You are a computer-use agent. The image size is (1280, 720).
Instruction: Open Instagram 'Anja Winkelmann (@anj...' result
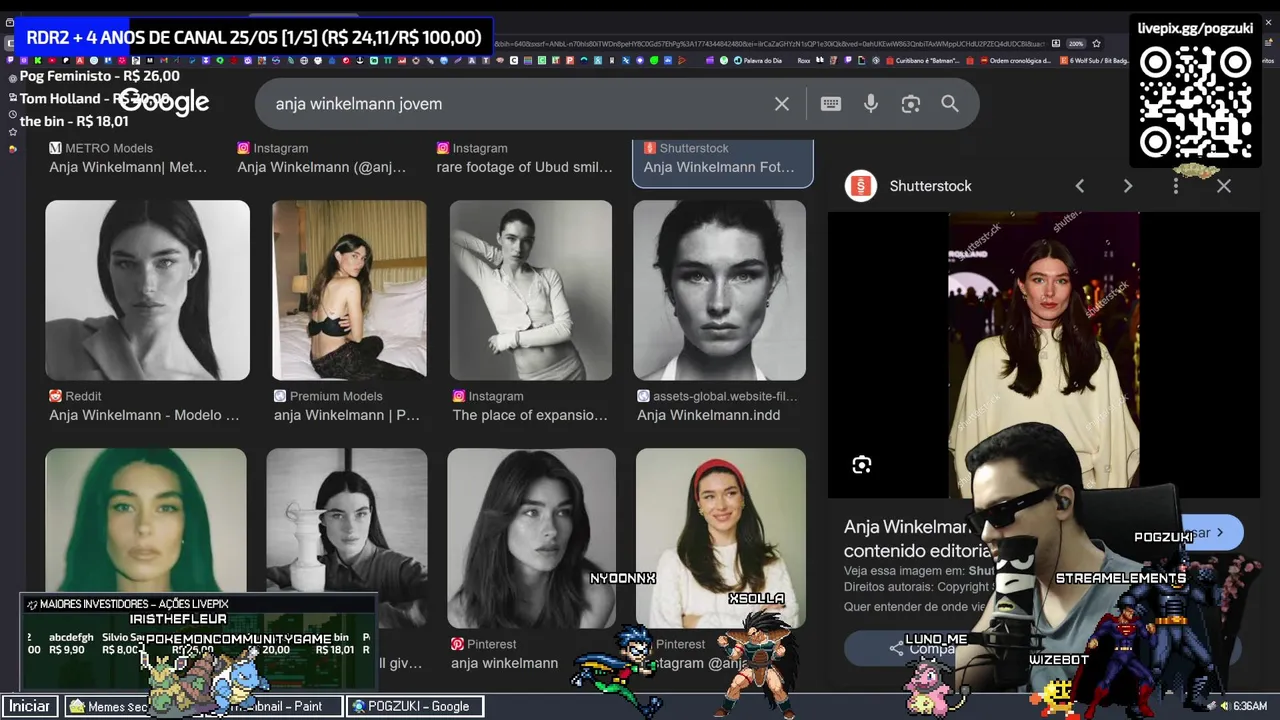[322, 167]
